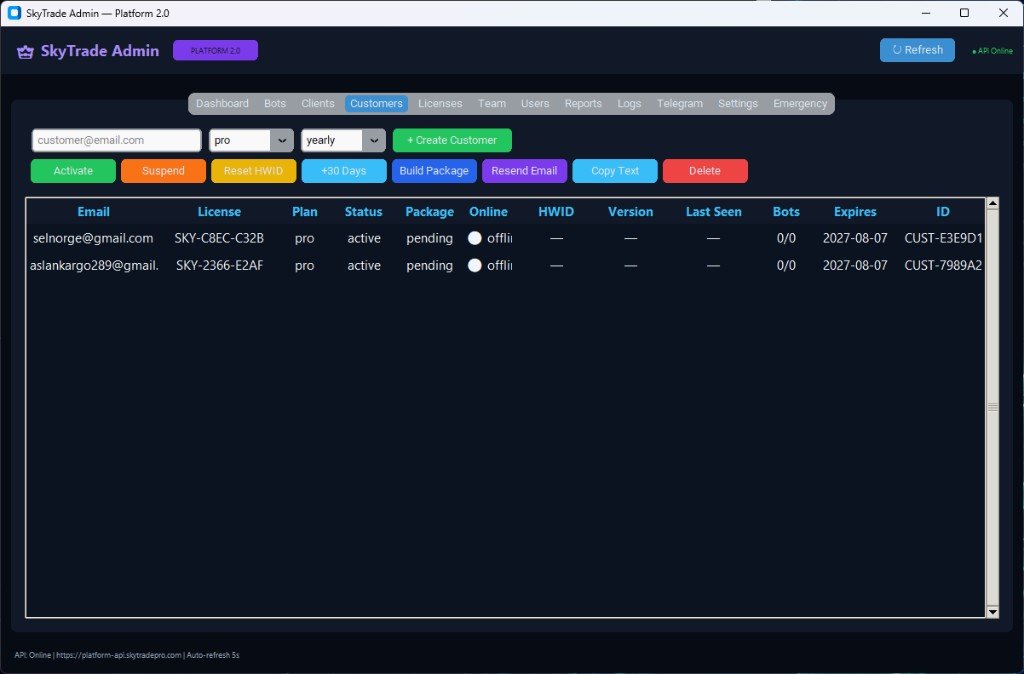
Task: Click the Build Package button
Action: tap(434, 171)
